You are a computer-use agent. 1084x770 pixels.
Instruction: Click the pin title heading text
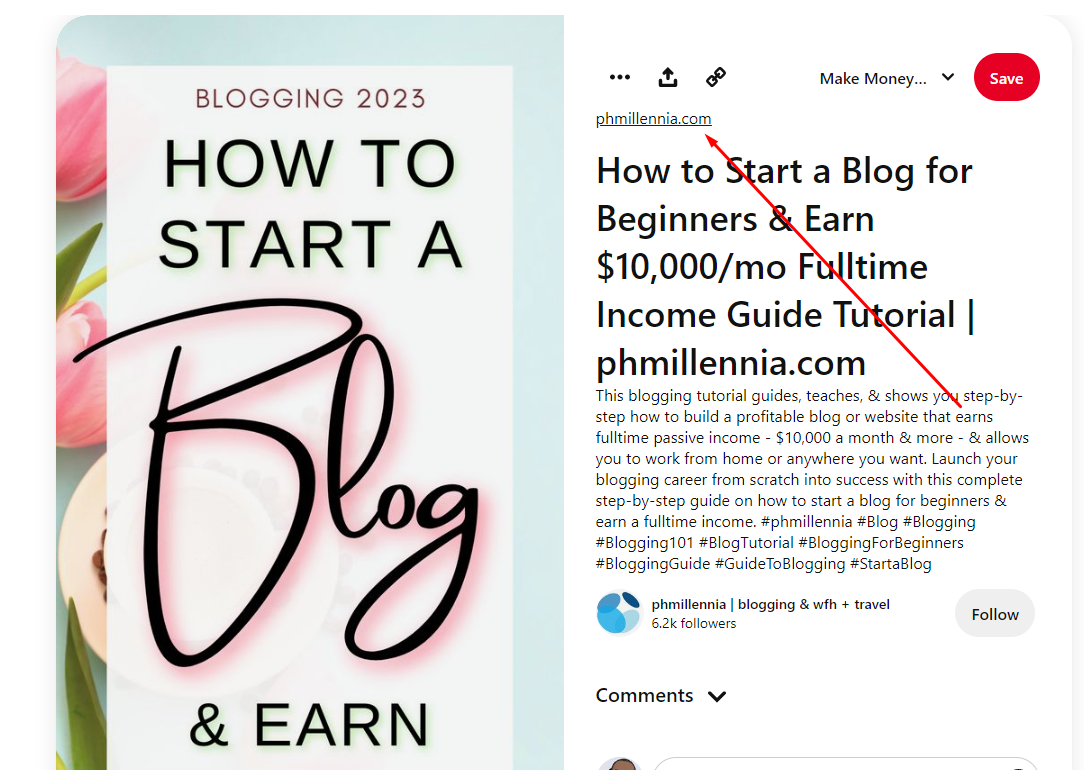tap(785, 266)
